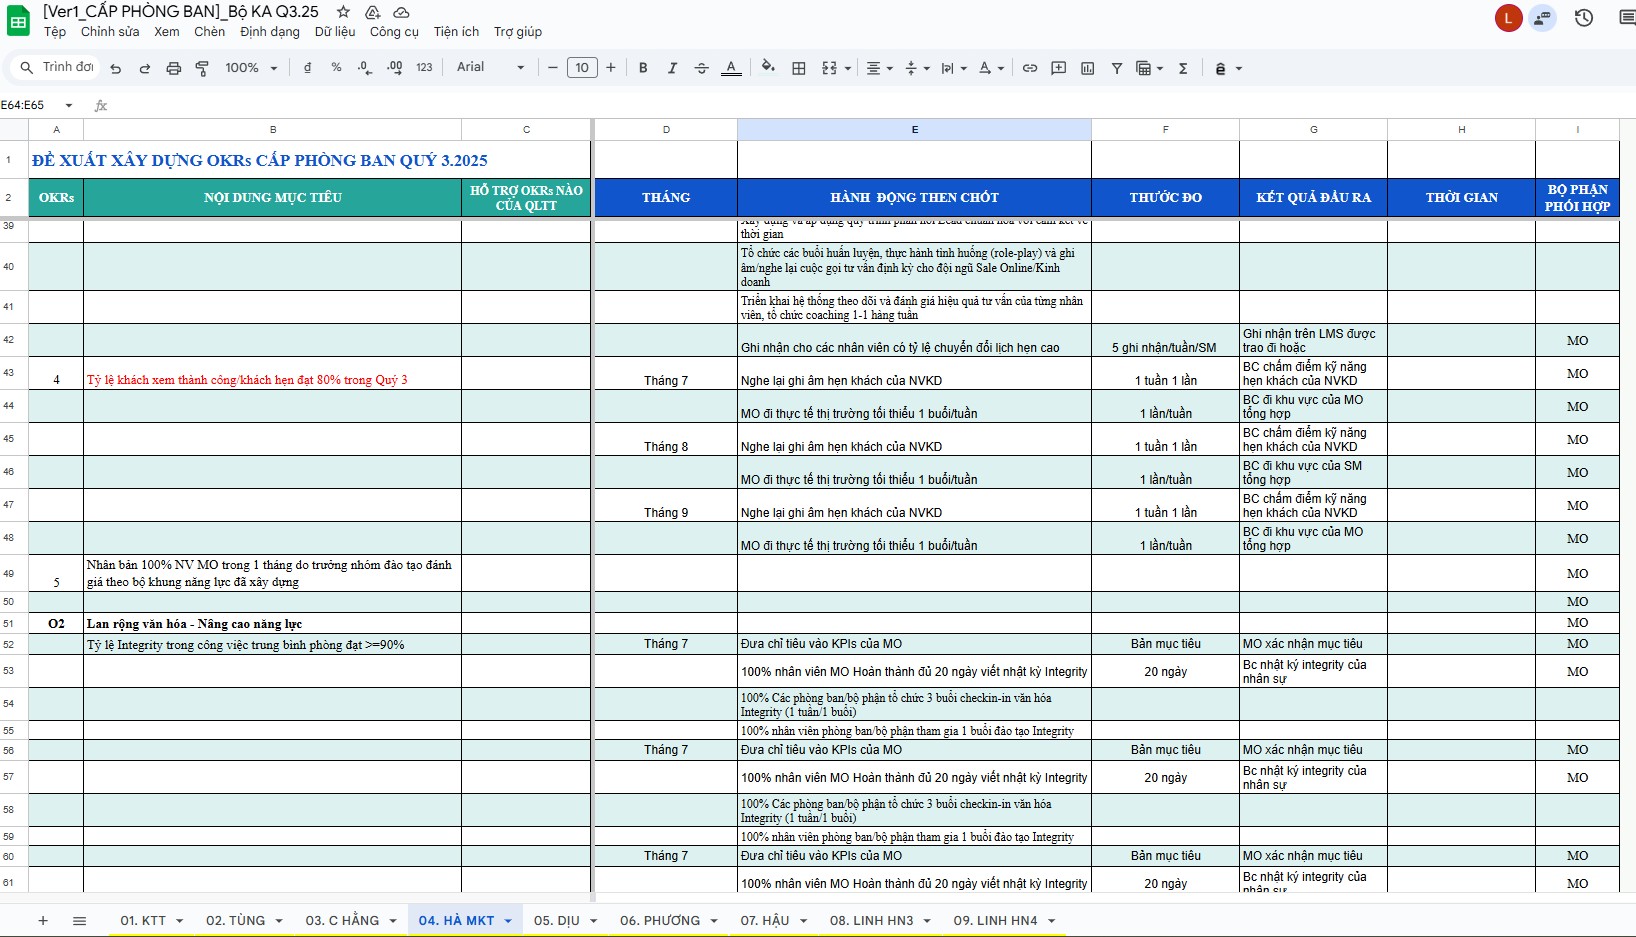
Task: Click the insert link icon
Action: [x=1029, y=68]
